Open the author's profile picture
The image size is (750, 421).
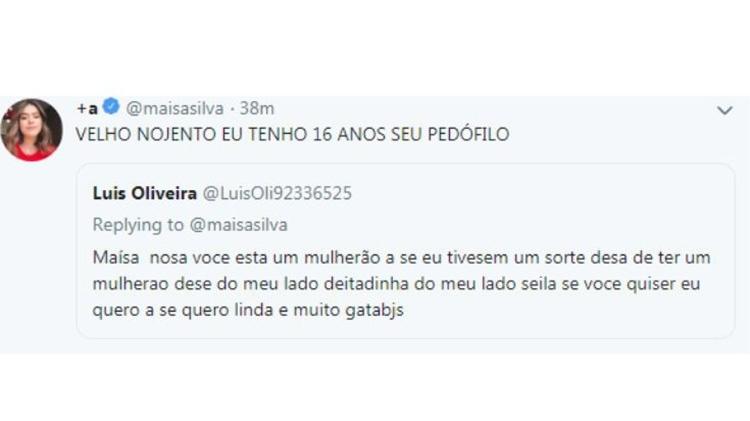coord(32,130)
